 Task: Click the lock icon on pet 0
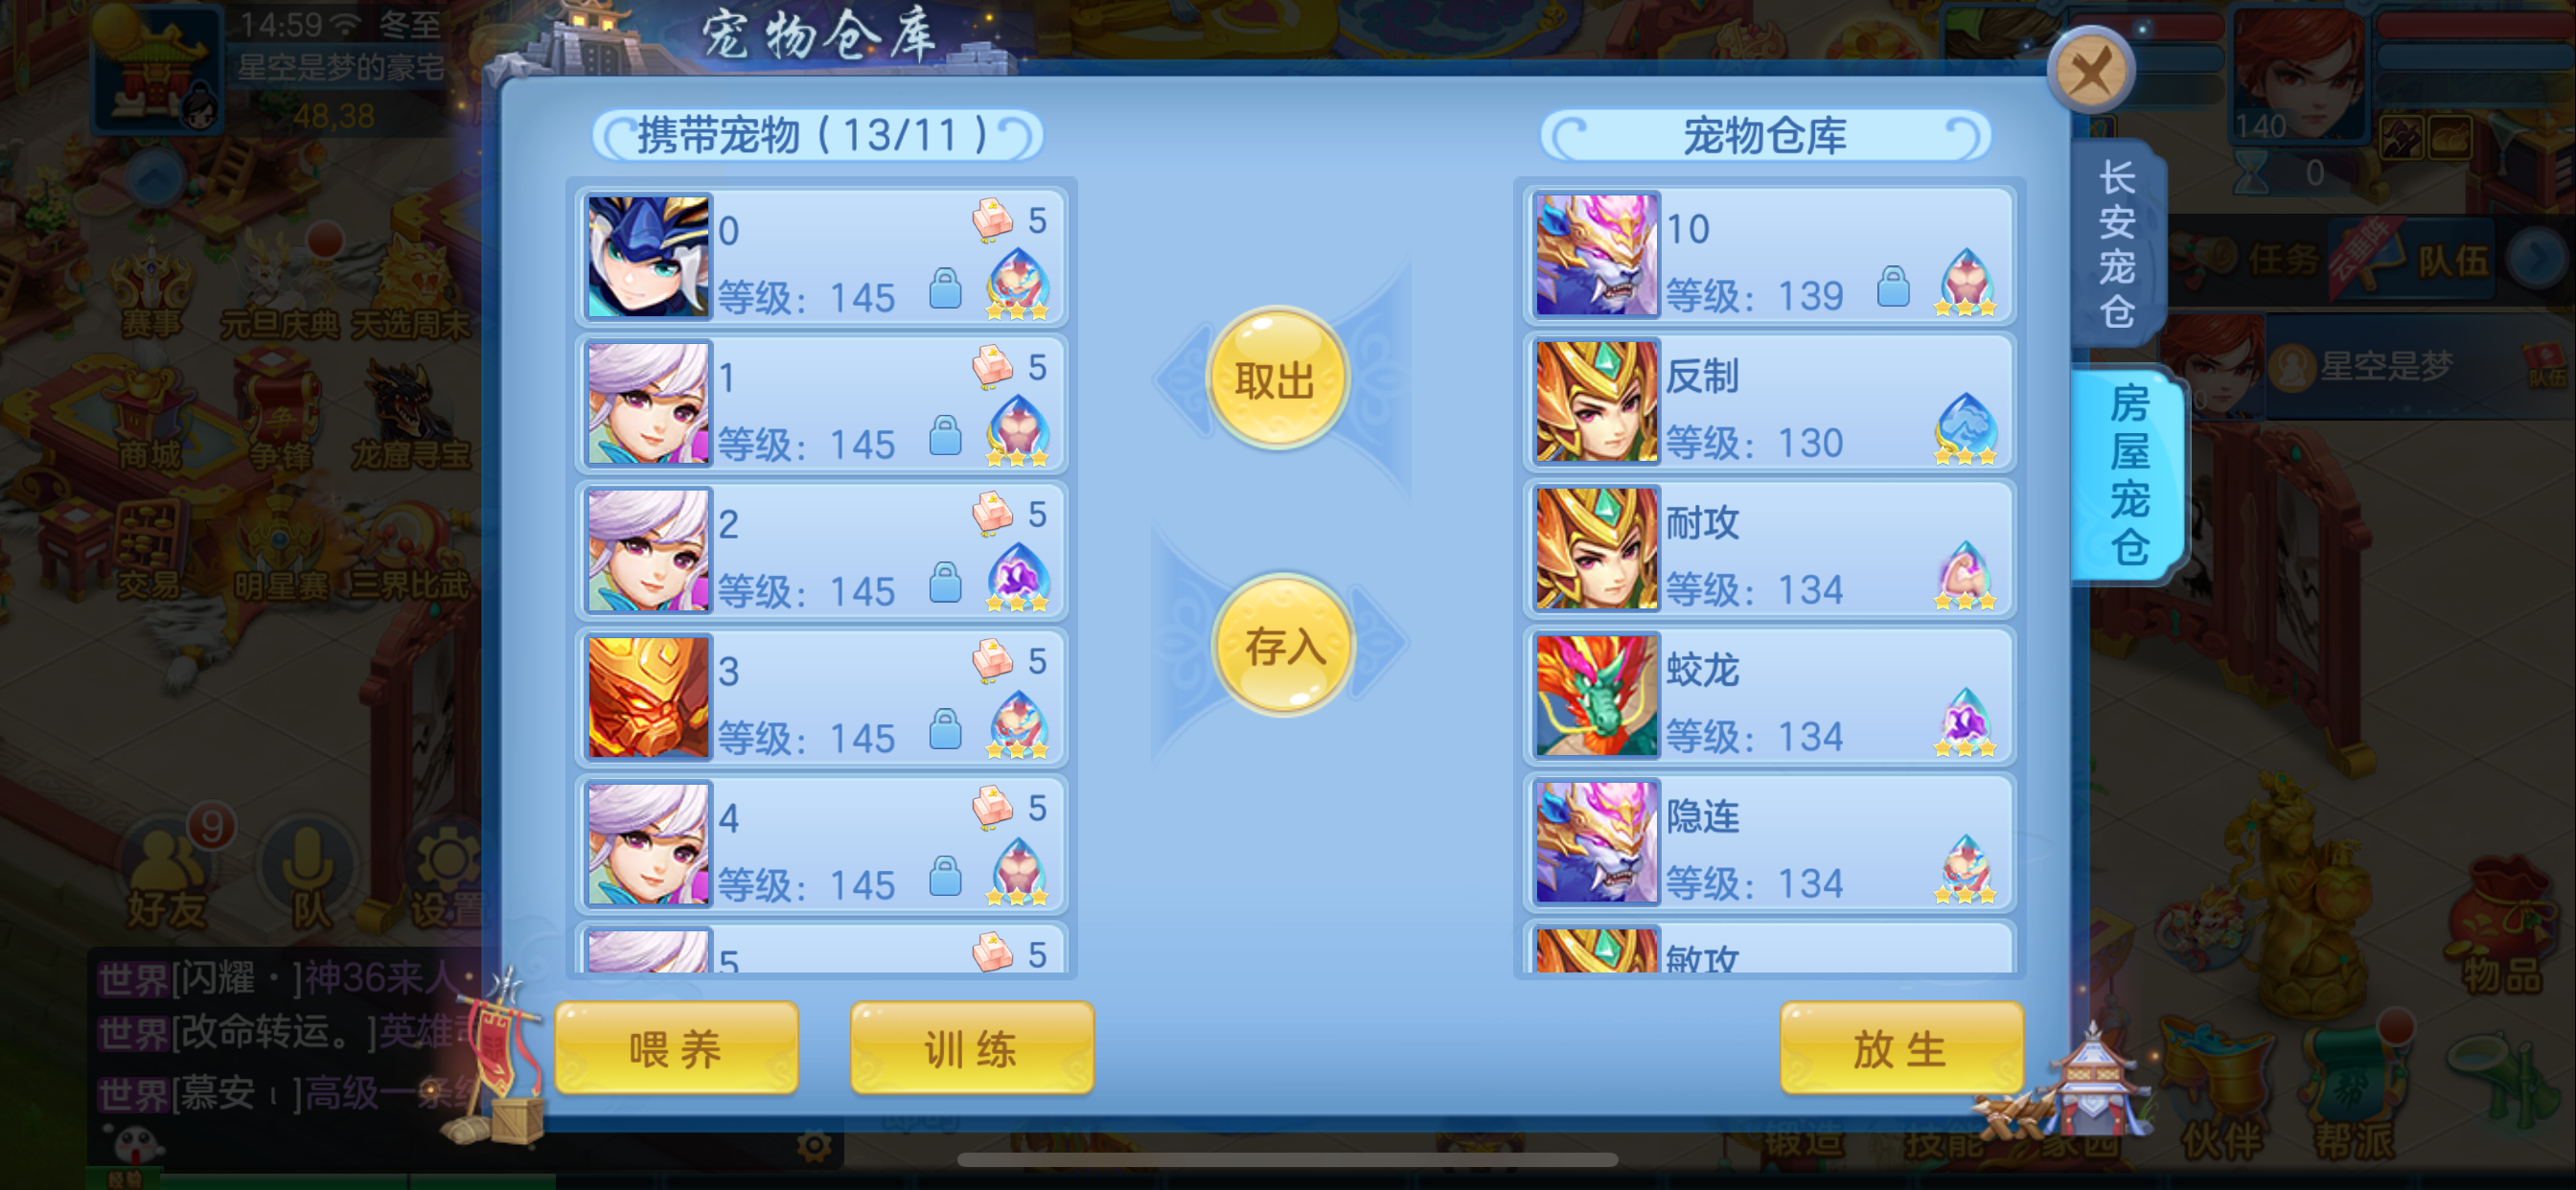pyautogui.click(x=945, y=290)
